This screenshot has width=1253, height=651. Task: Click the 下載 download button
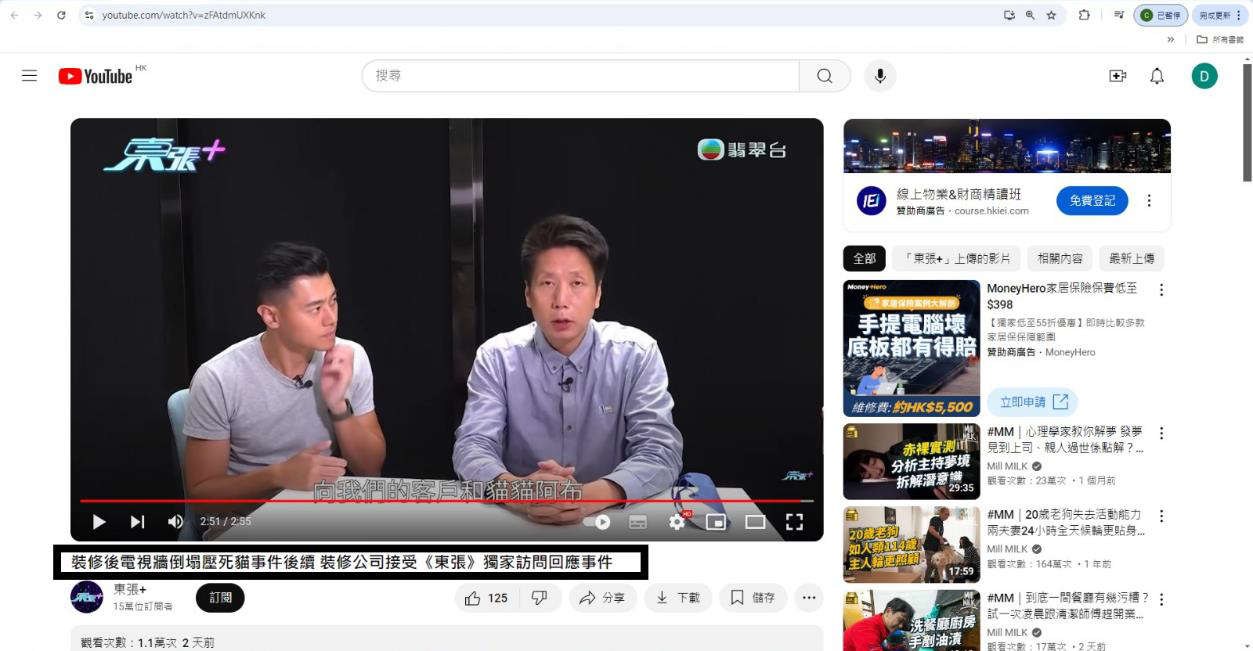tap(678, 598)
